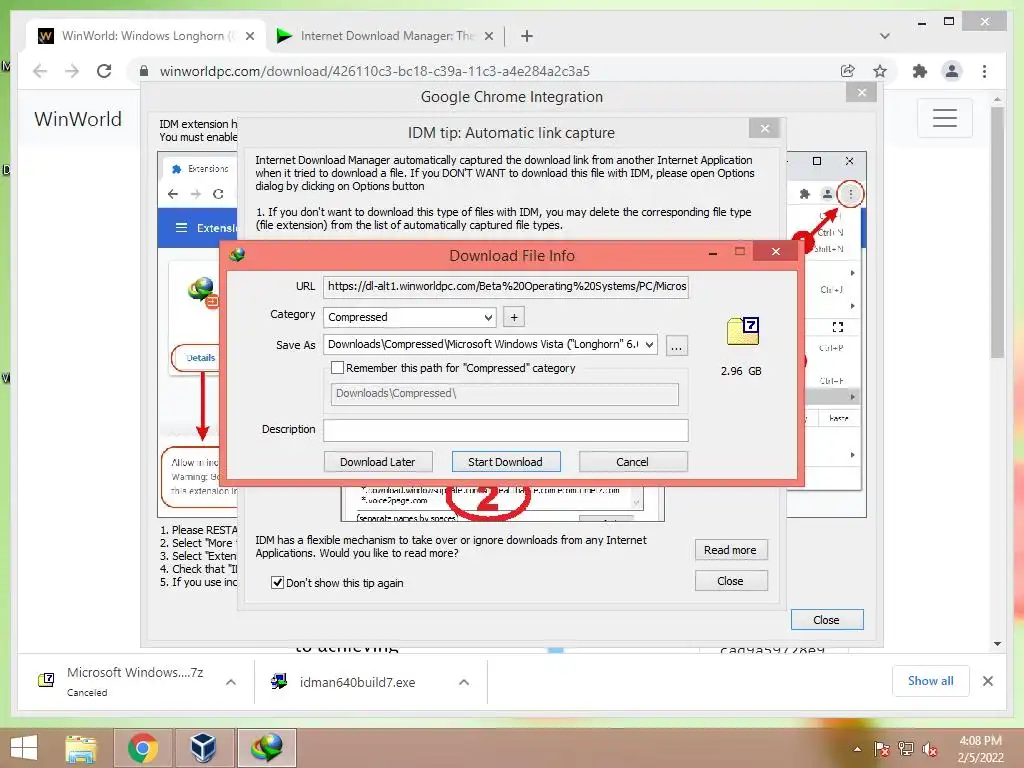
Task: Open the Category dropdown showing Compressed
Action: (x=409, y=317)
